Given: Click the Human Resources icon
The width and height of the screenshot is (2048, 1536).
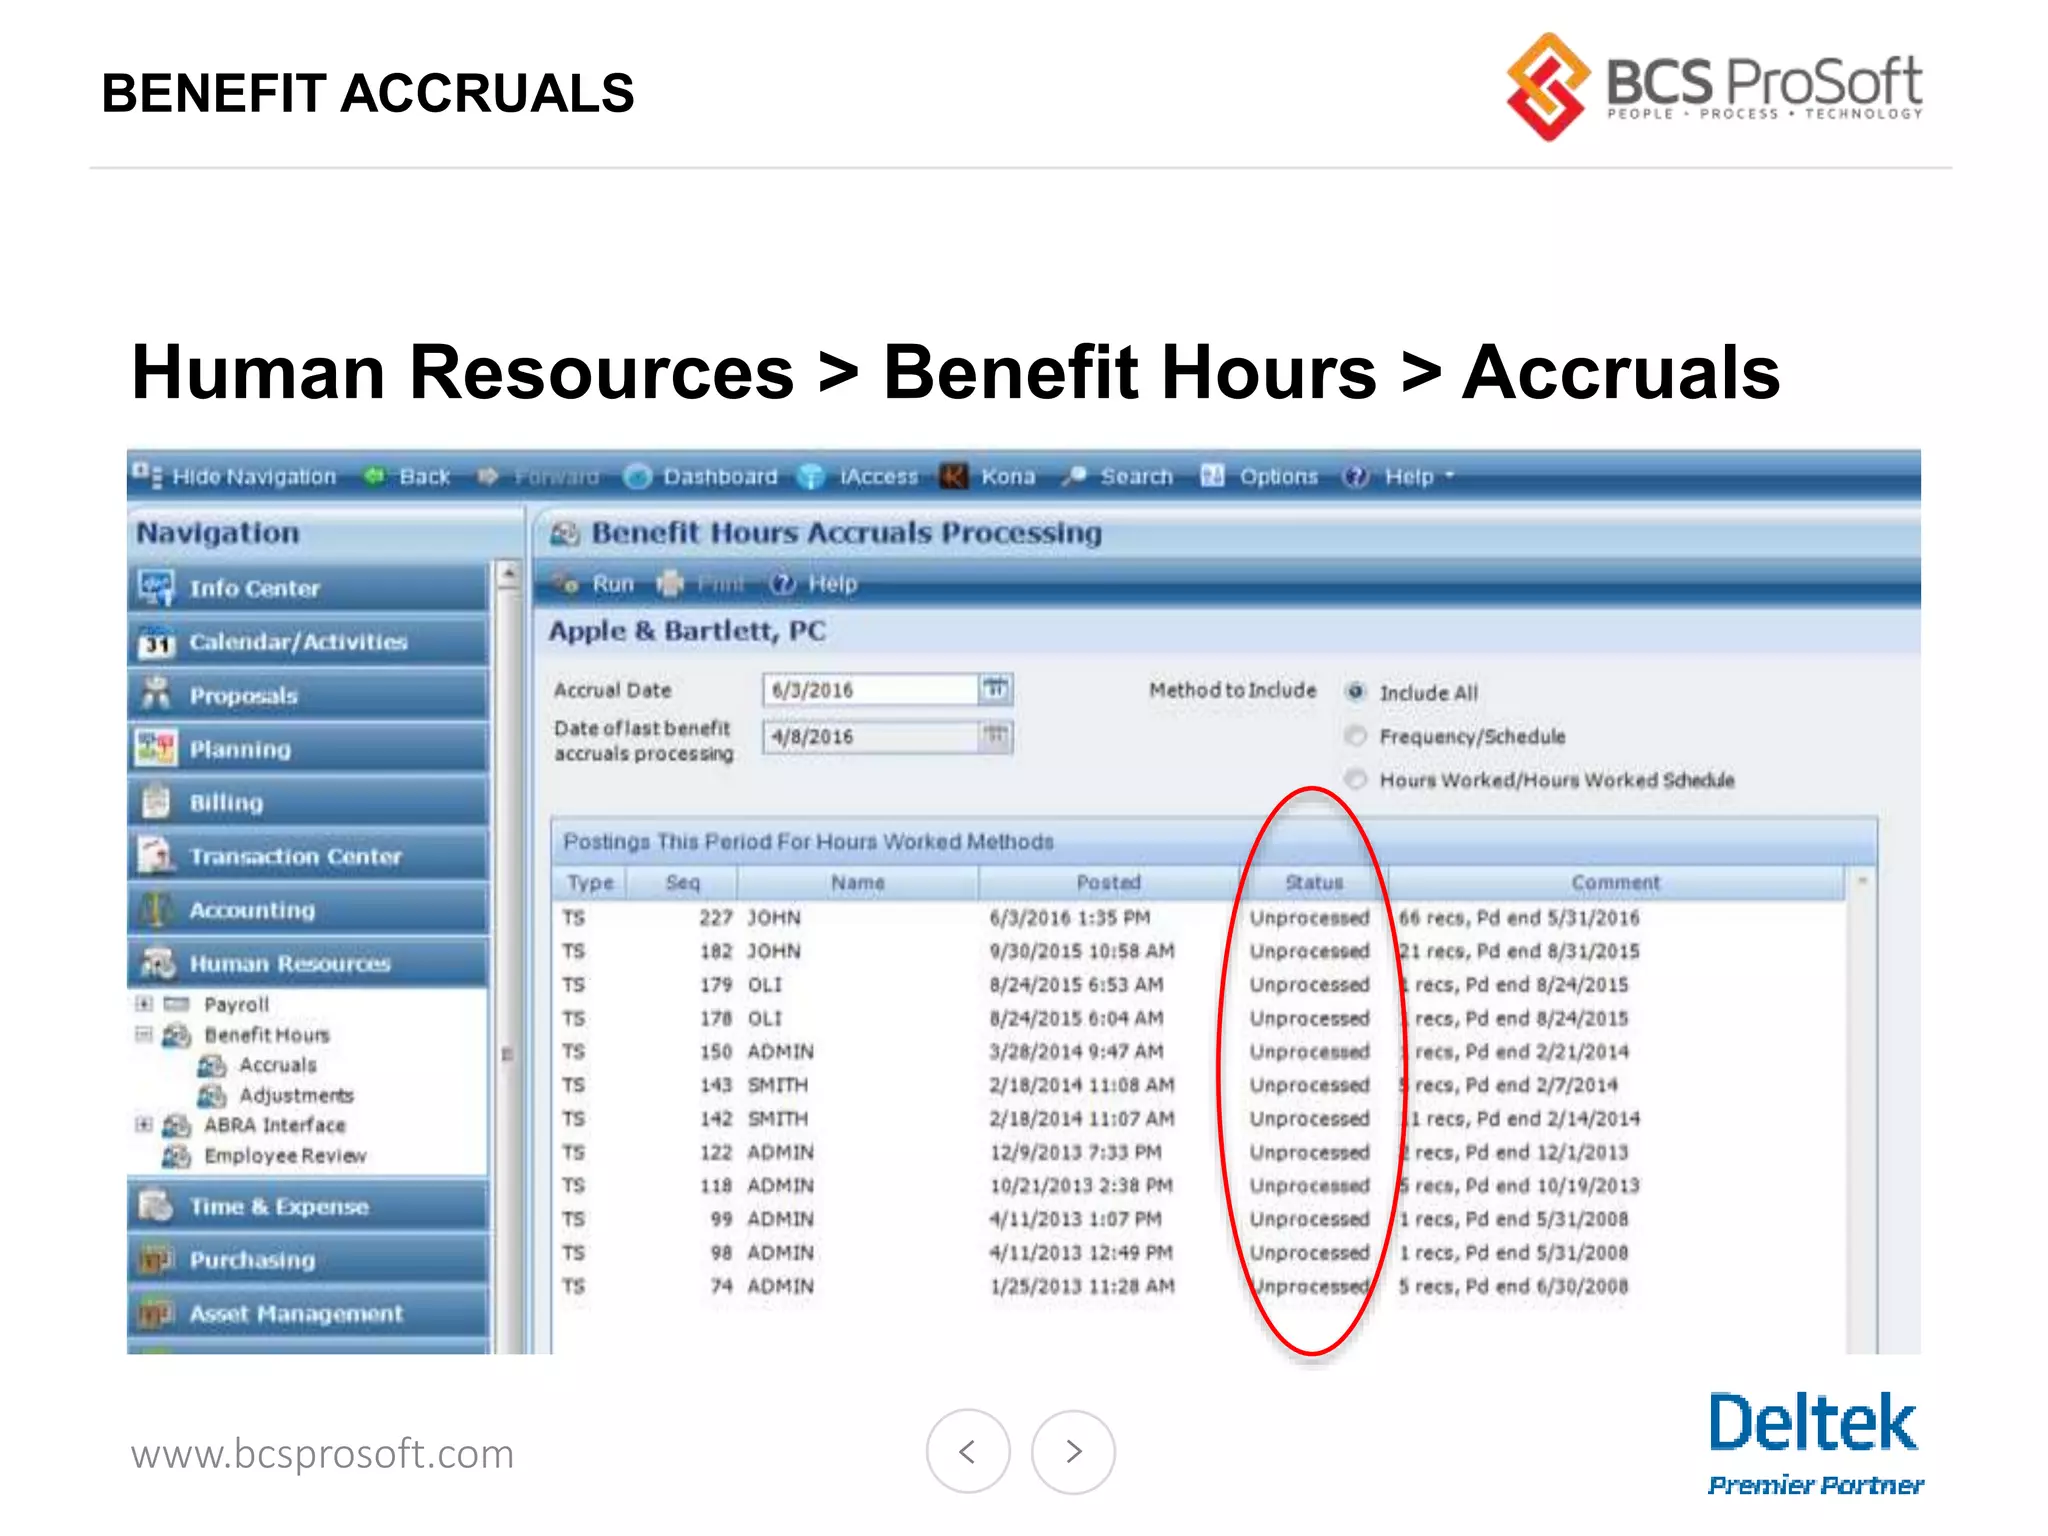Looking at the screenshot, I should point(158,963).
